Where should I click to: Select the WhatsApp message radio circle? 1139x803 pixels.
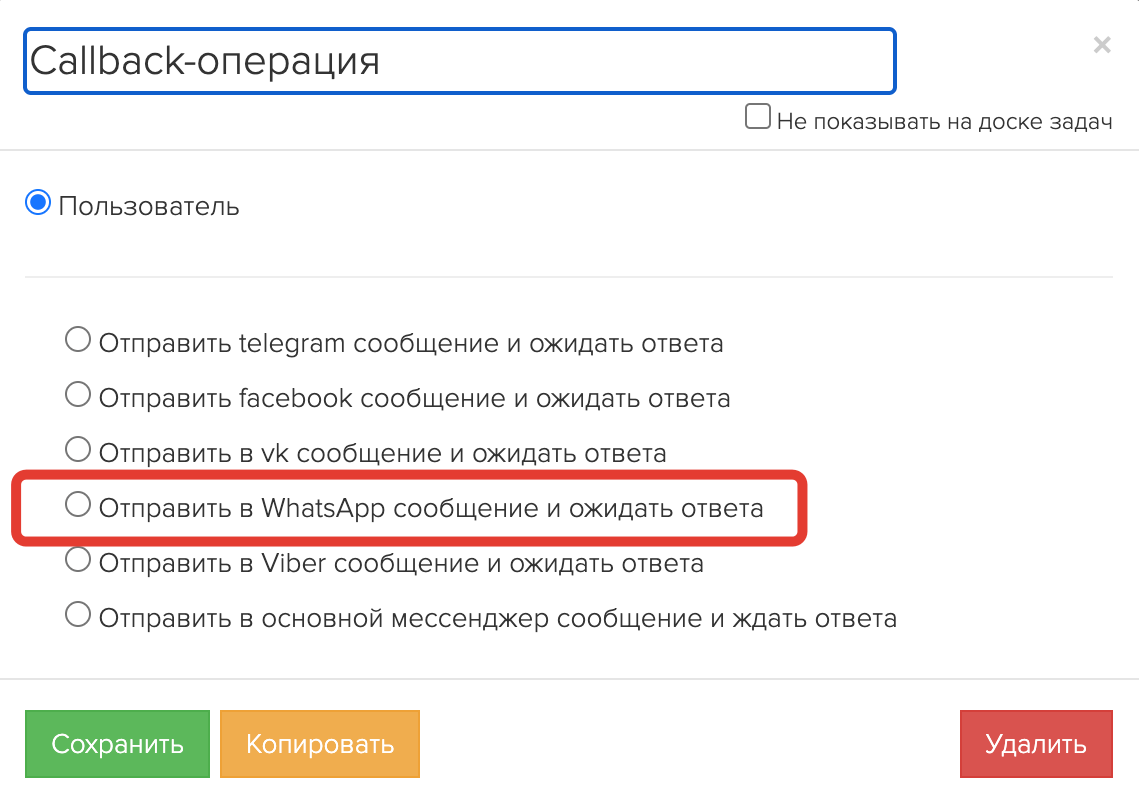[77, 505]
